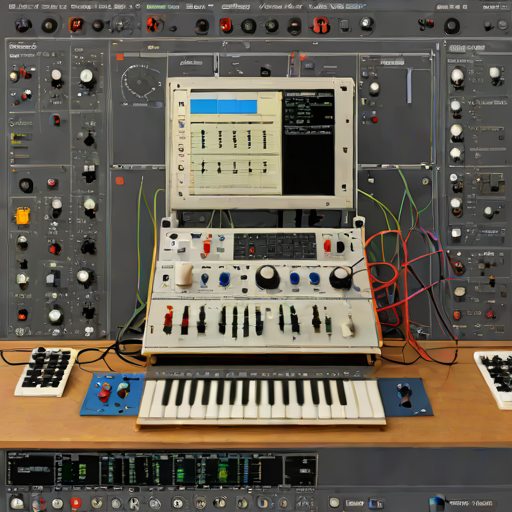Click the large black knob at synth's right end
The height and width of the screenshot is (512, 512).
(341, 278)
